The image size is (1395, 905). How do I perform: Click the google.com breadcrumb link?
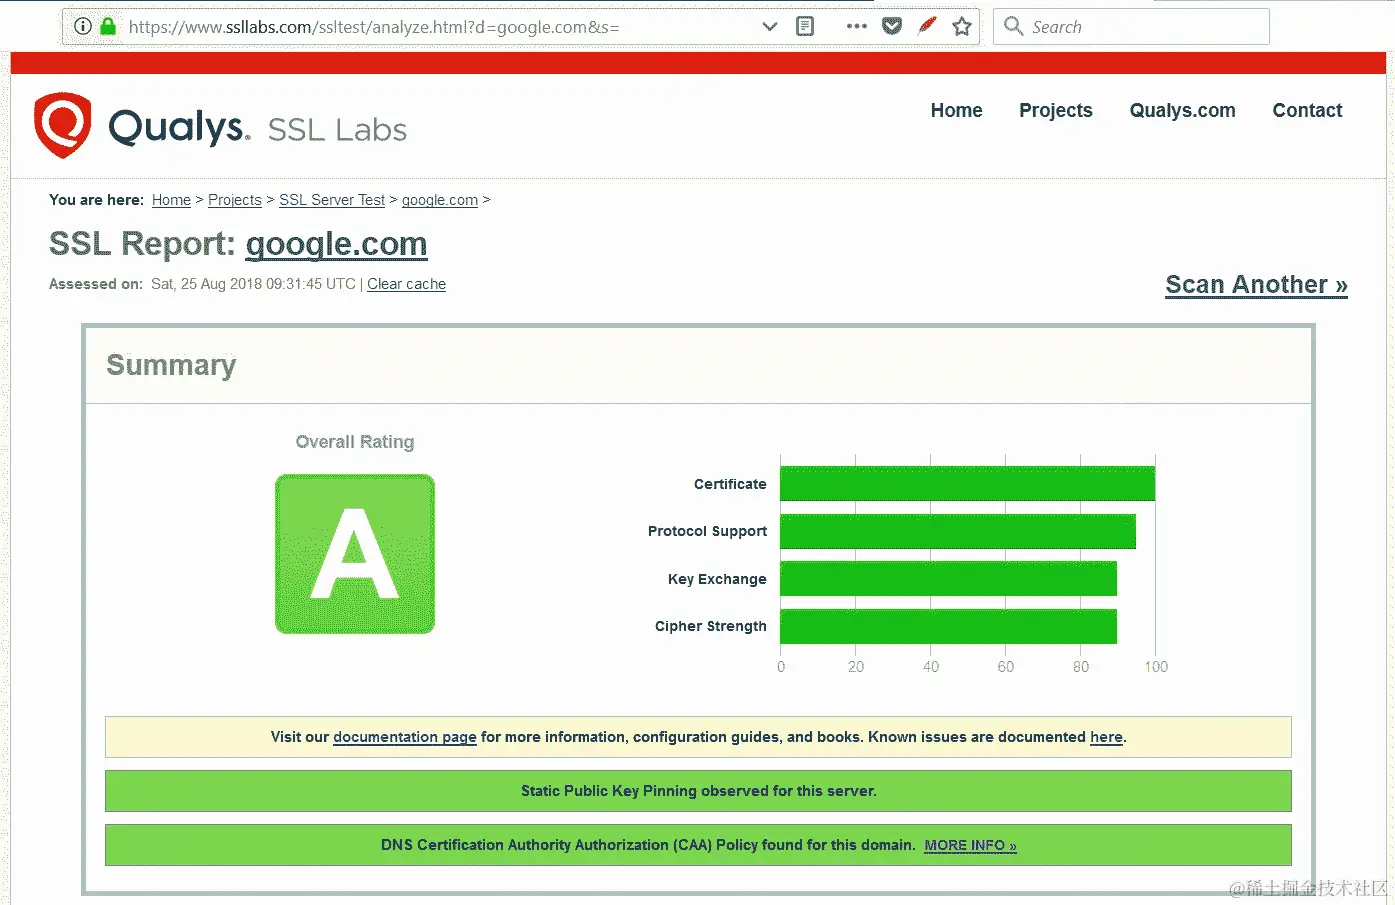click(x=440, y=200)
